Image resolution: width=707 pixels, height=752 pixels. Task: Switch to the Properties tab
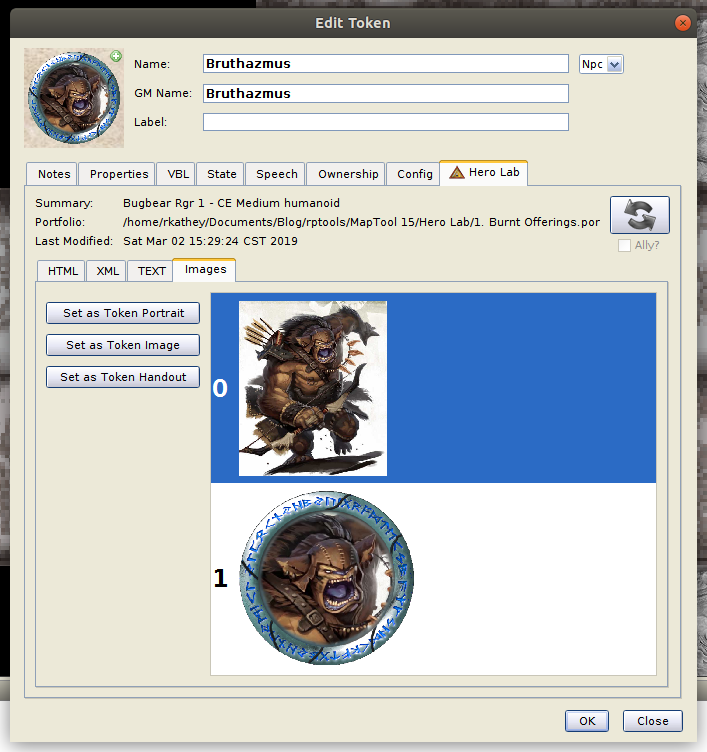(119, 174)
